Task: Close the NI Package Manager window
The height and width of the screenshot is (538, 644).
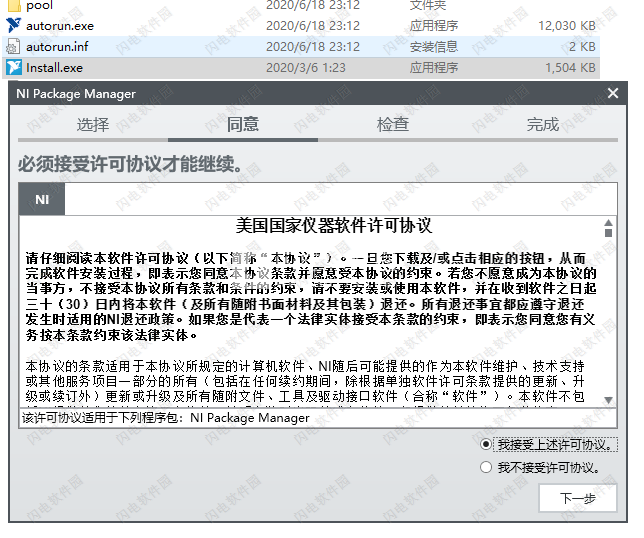Action: pyautogui.click(x=613, y=93)
